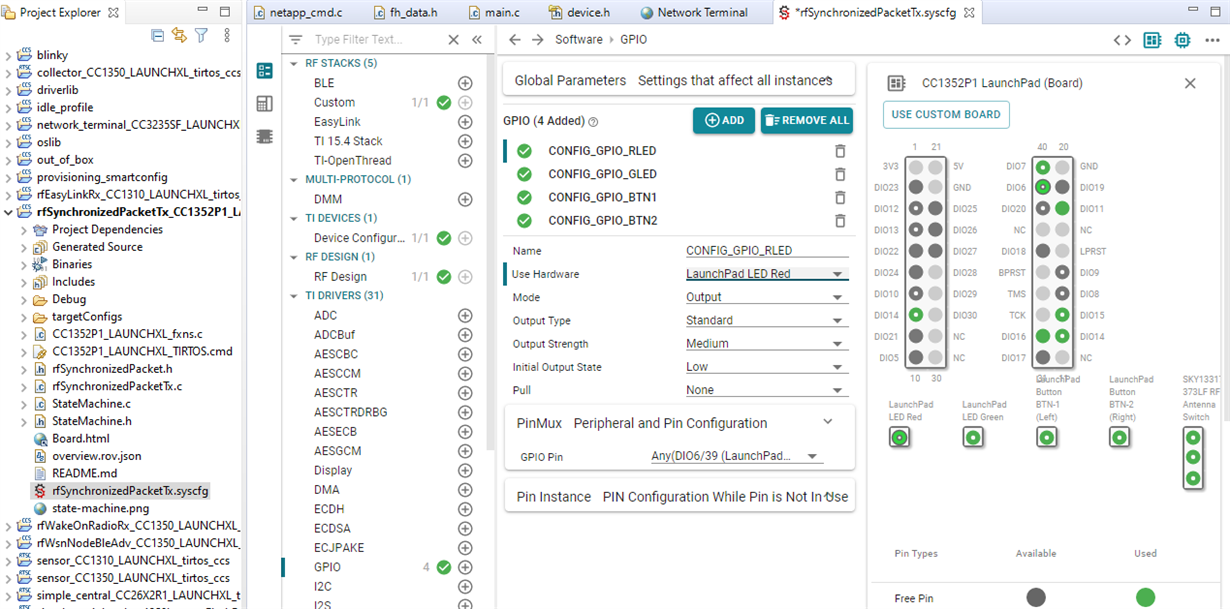Click USE CUSTOM BOARD button
The image size is (1230, 609).
pyautogui.click(x=946, y=114)
